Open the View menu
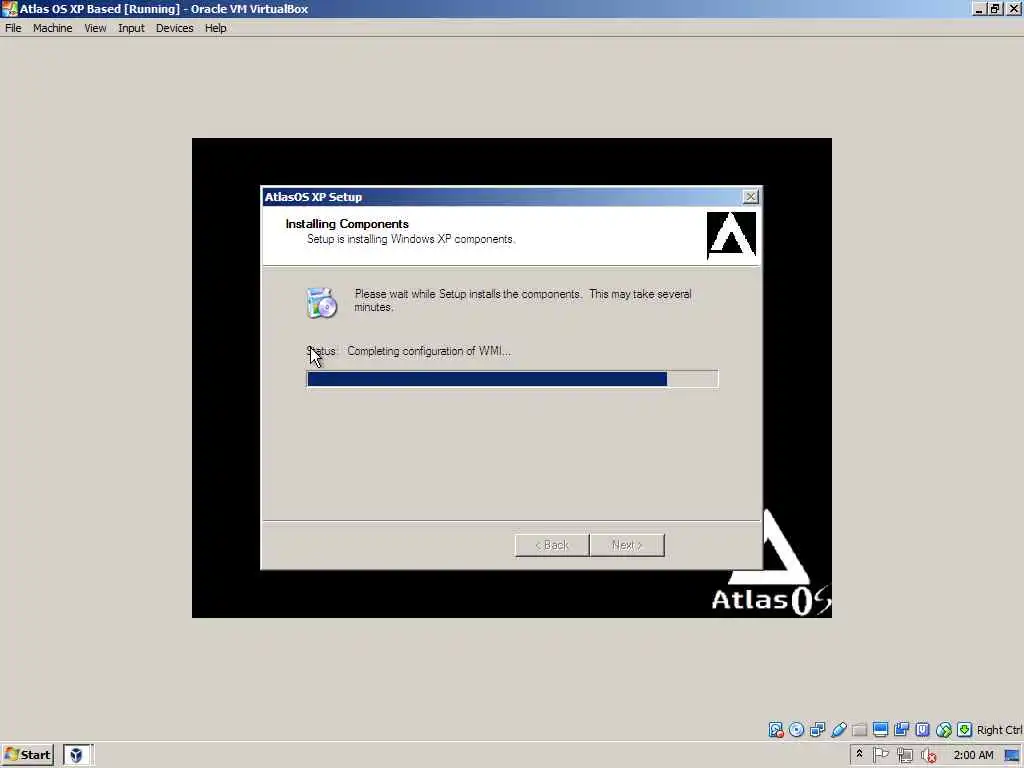Screen dimensions: 1024x768 95,28
